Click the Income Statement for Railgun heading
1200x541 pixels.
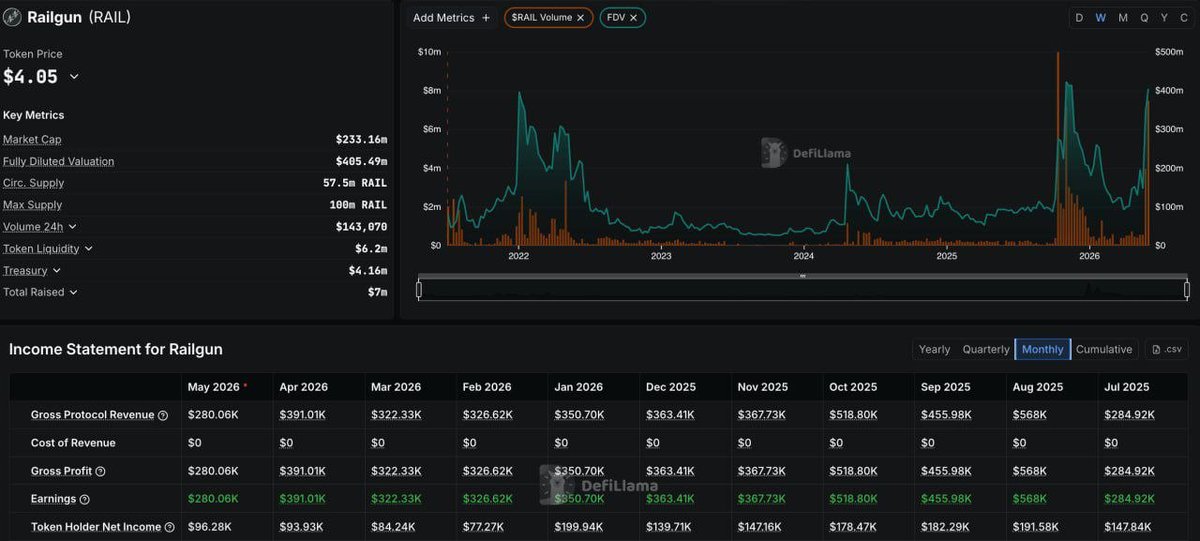coord(116,349)
